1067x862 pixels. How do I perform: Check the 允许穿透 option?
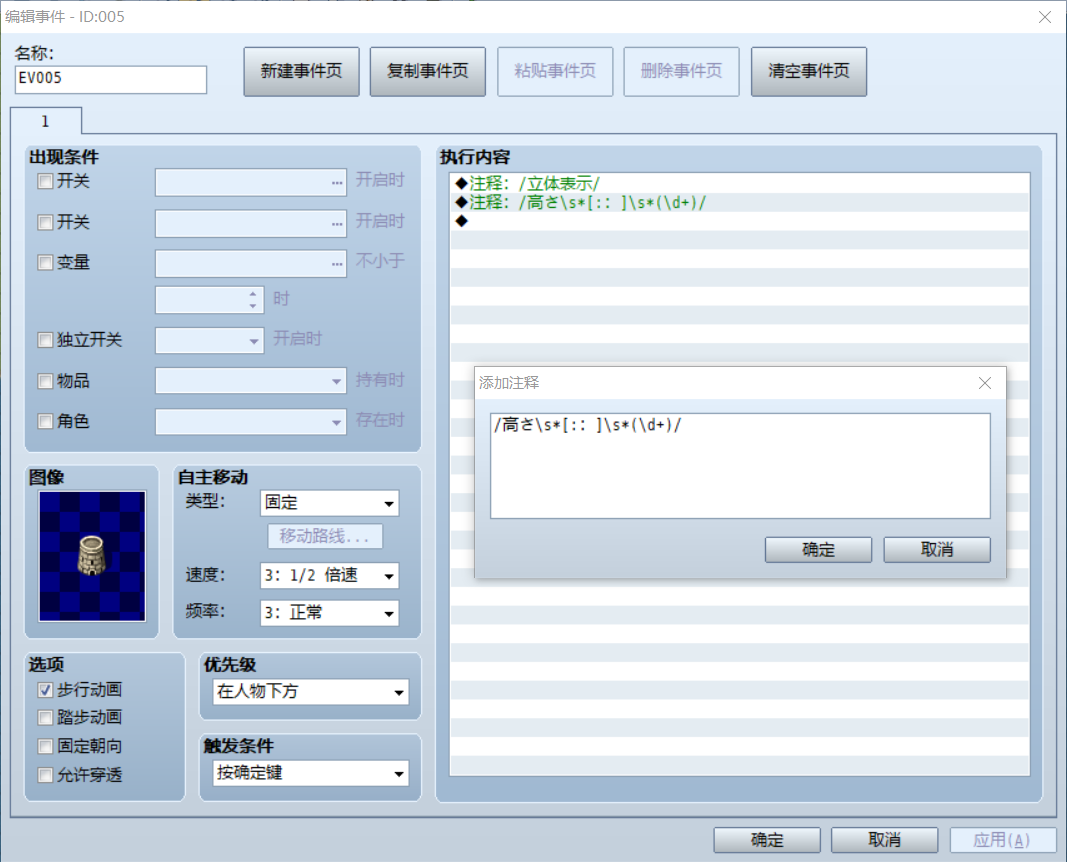[x=45, y=775]
